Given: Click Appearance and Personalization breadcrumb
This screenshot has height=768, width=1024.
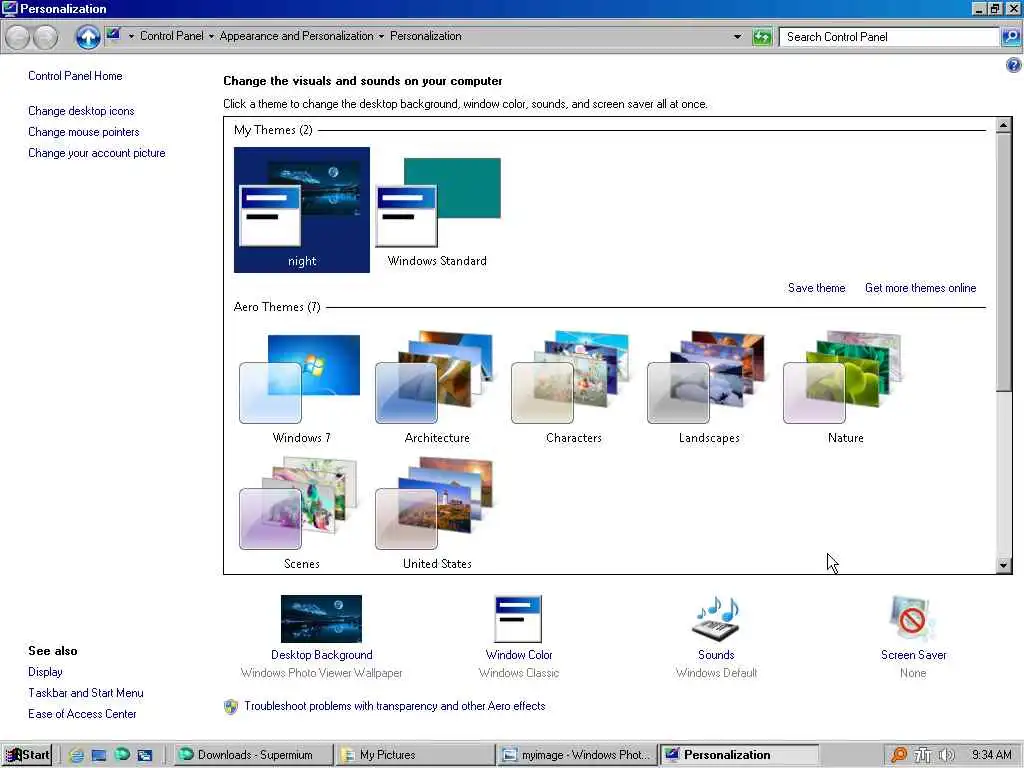Looking at the screenshot, I should click(296, 36).
